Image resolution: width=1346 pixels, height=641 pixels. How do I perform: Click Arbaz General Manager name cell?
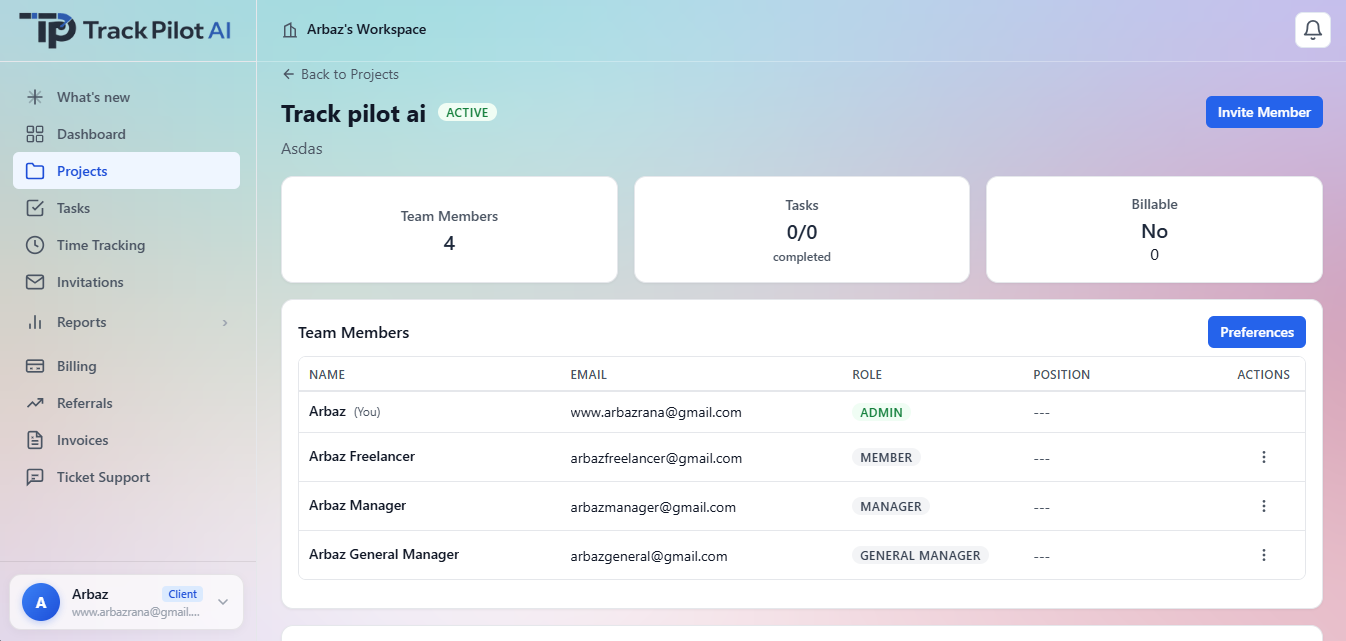(x=384, y=554)
